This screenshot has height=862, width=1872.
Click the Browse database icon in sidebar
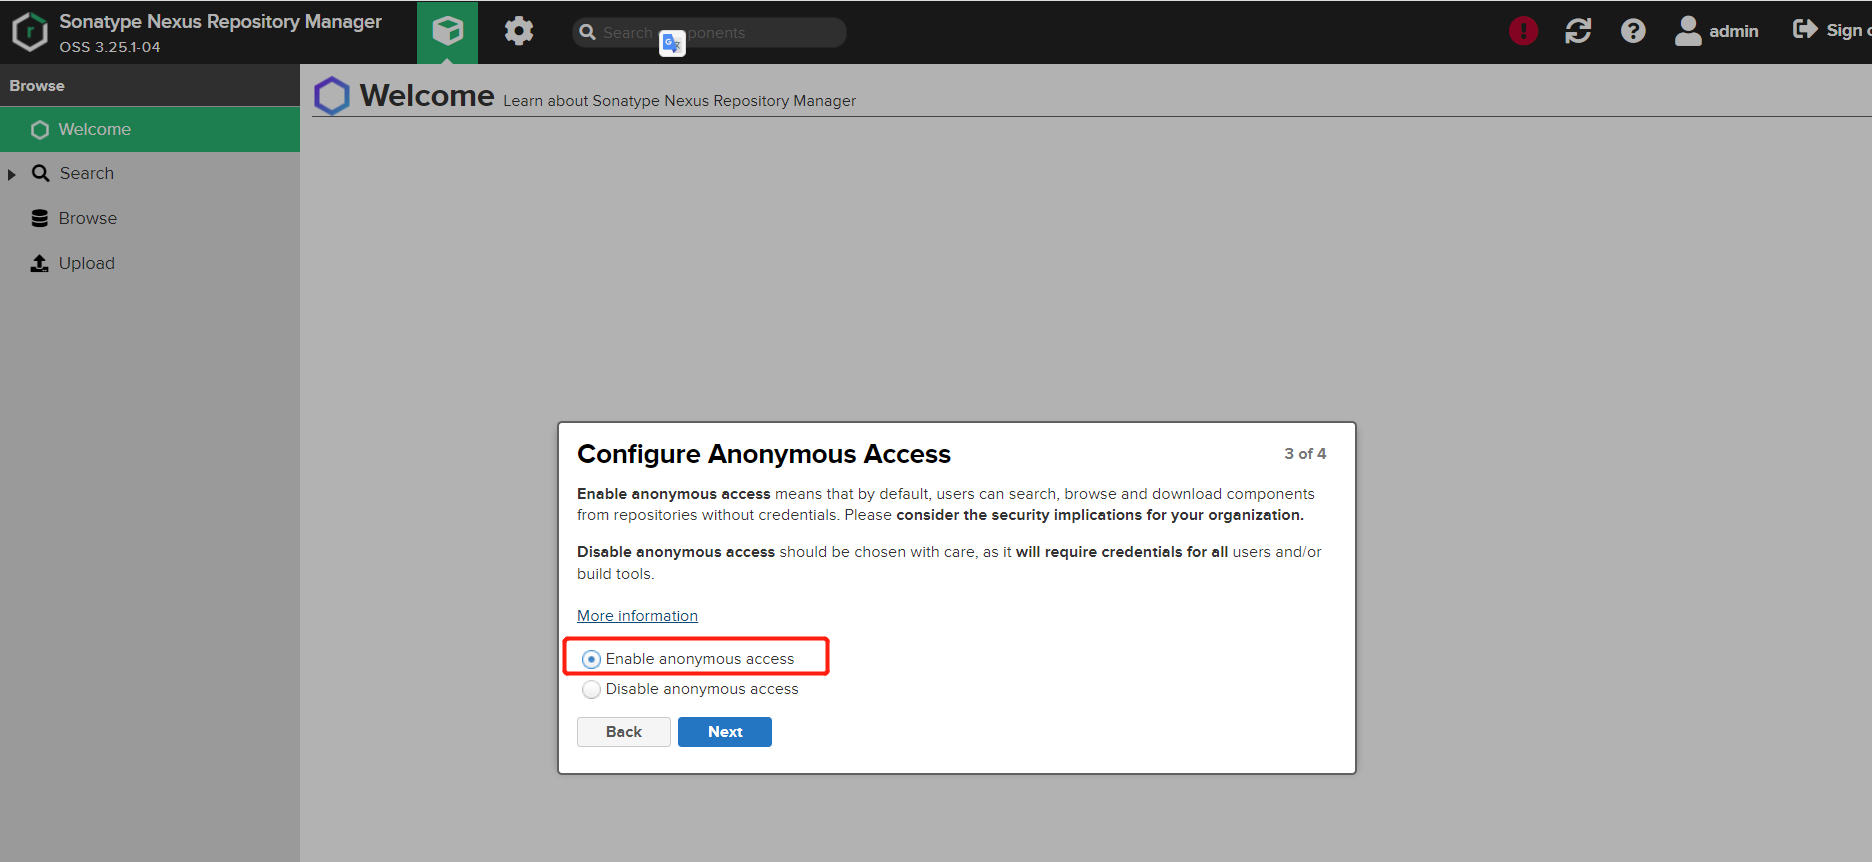40,218
